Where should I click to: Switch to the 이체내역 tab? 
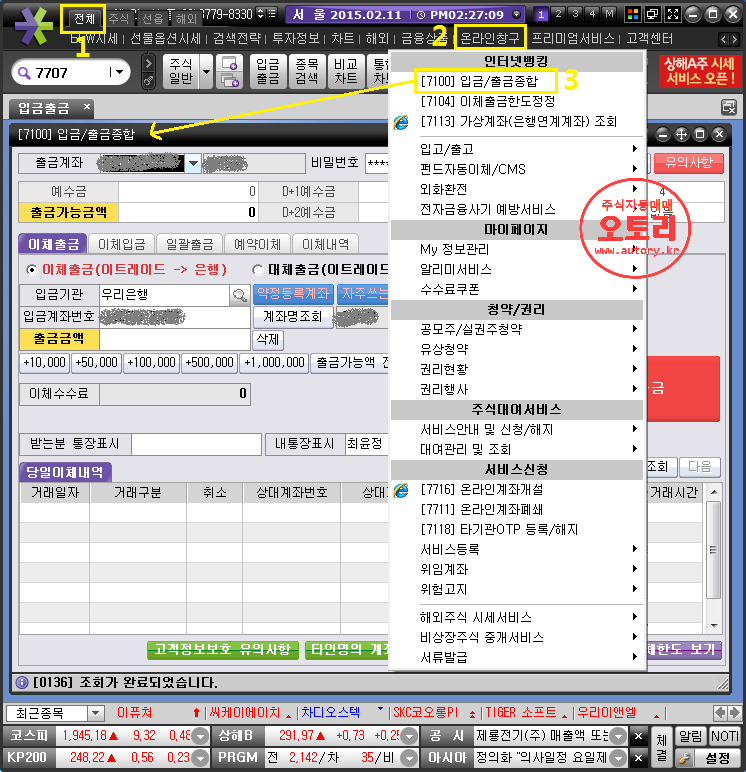pos(325,244)
